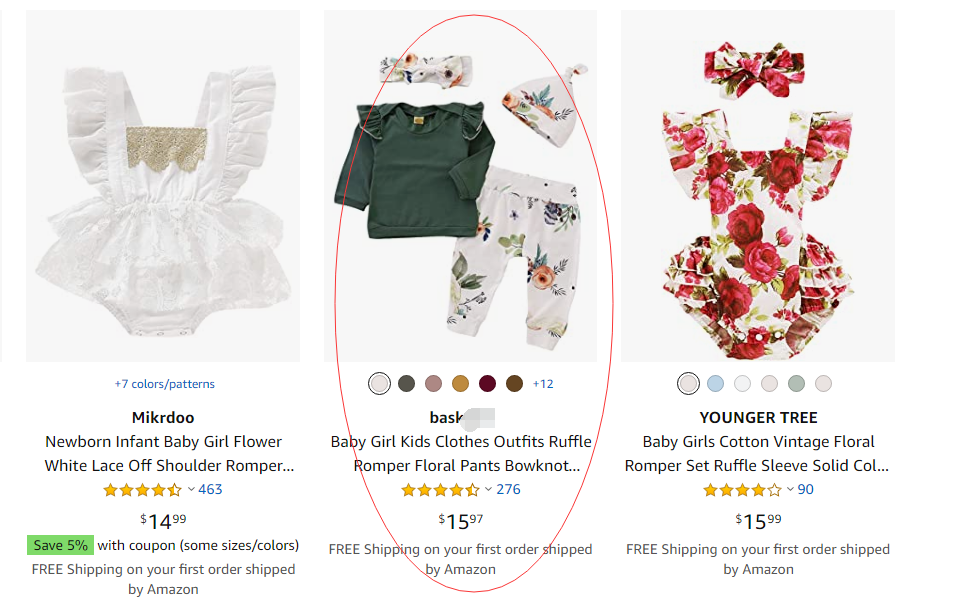Select the brown color swatch
Image resolution: width=966 pixels, height=600 pixels.
(x=514, y=384)
